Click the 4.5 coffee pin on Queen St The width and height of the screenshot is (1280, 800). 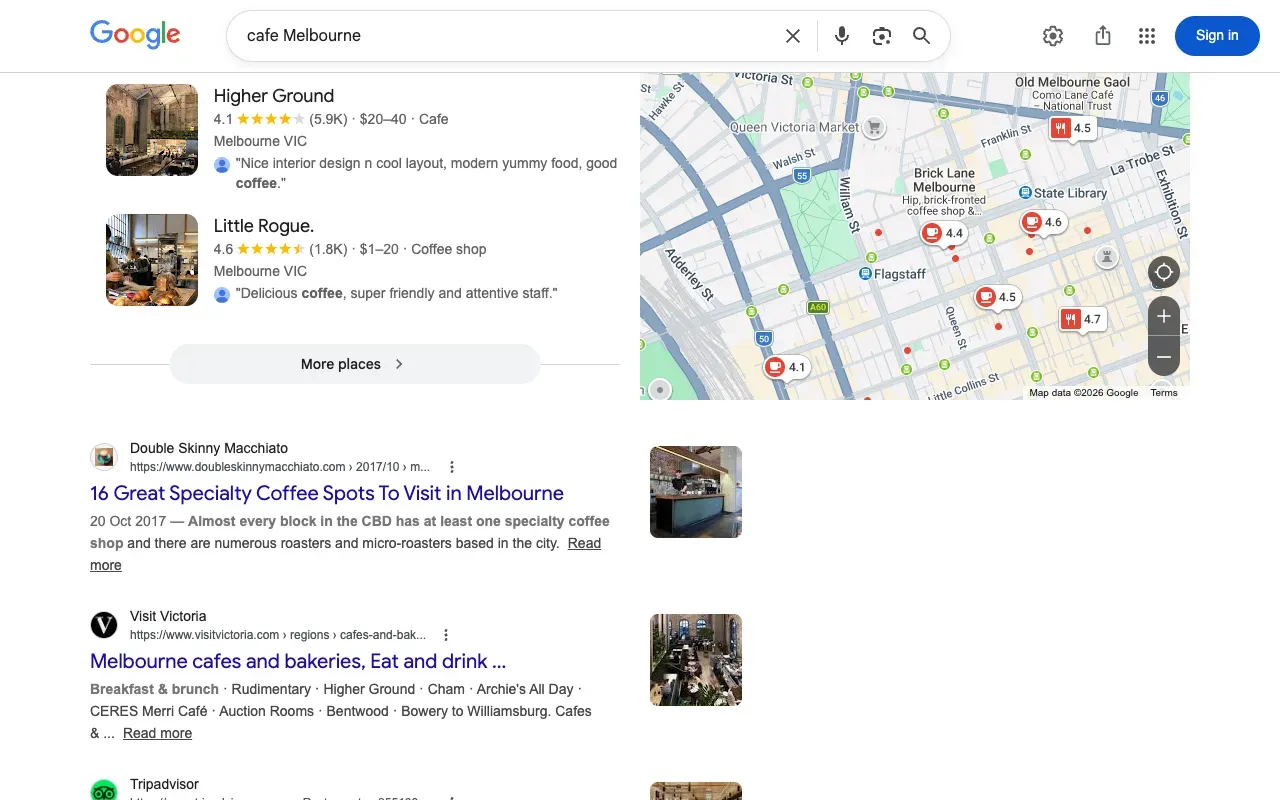pos(996,297)
